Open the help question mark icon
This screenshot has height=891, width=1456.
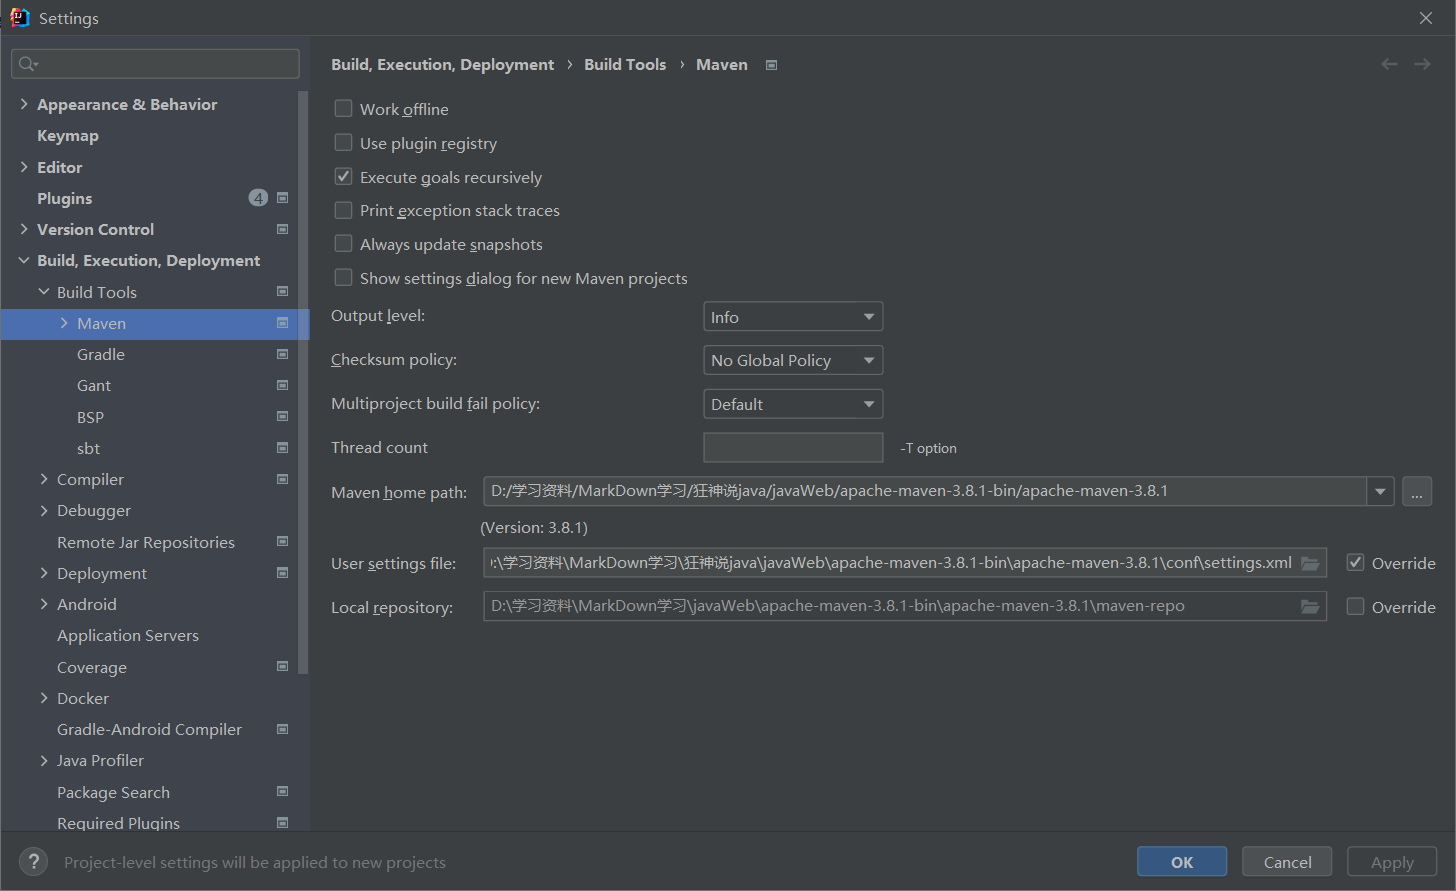point(33,862)
